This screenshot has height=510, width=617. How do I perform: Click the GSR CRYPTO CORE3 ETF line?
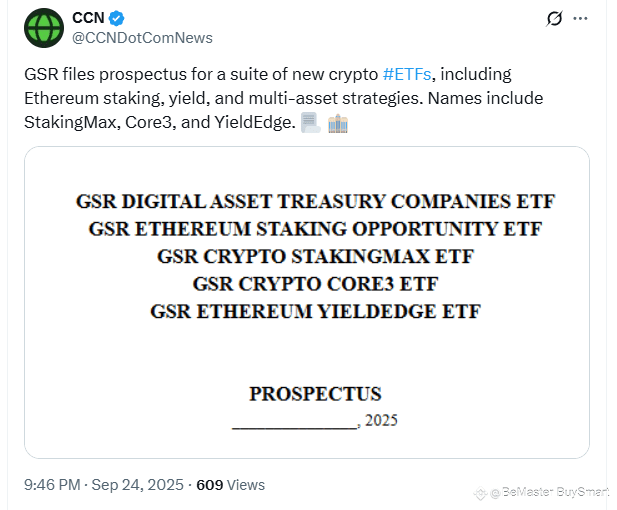coord(315,284)
